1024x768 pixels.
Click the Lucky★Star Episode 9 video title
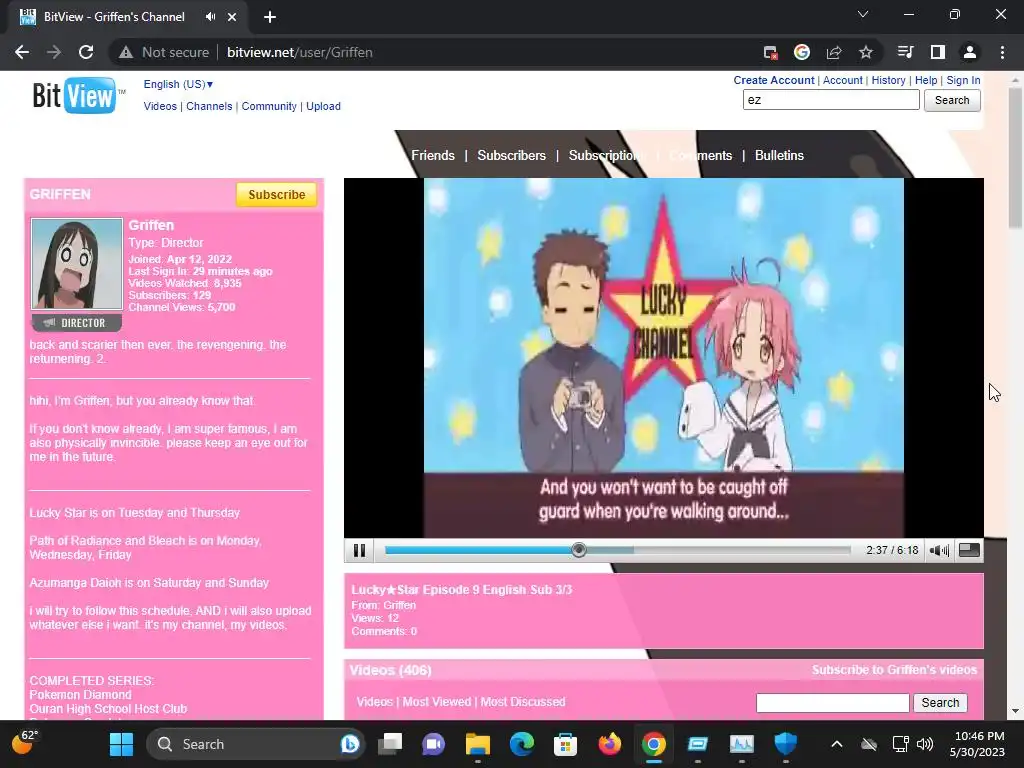pos(461,589)
